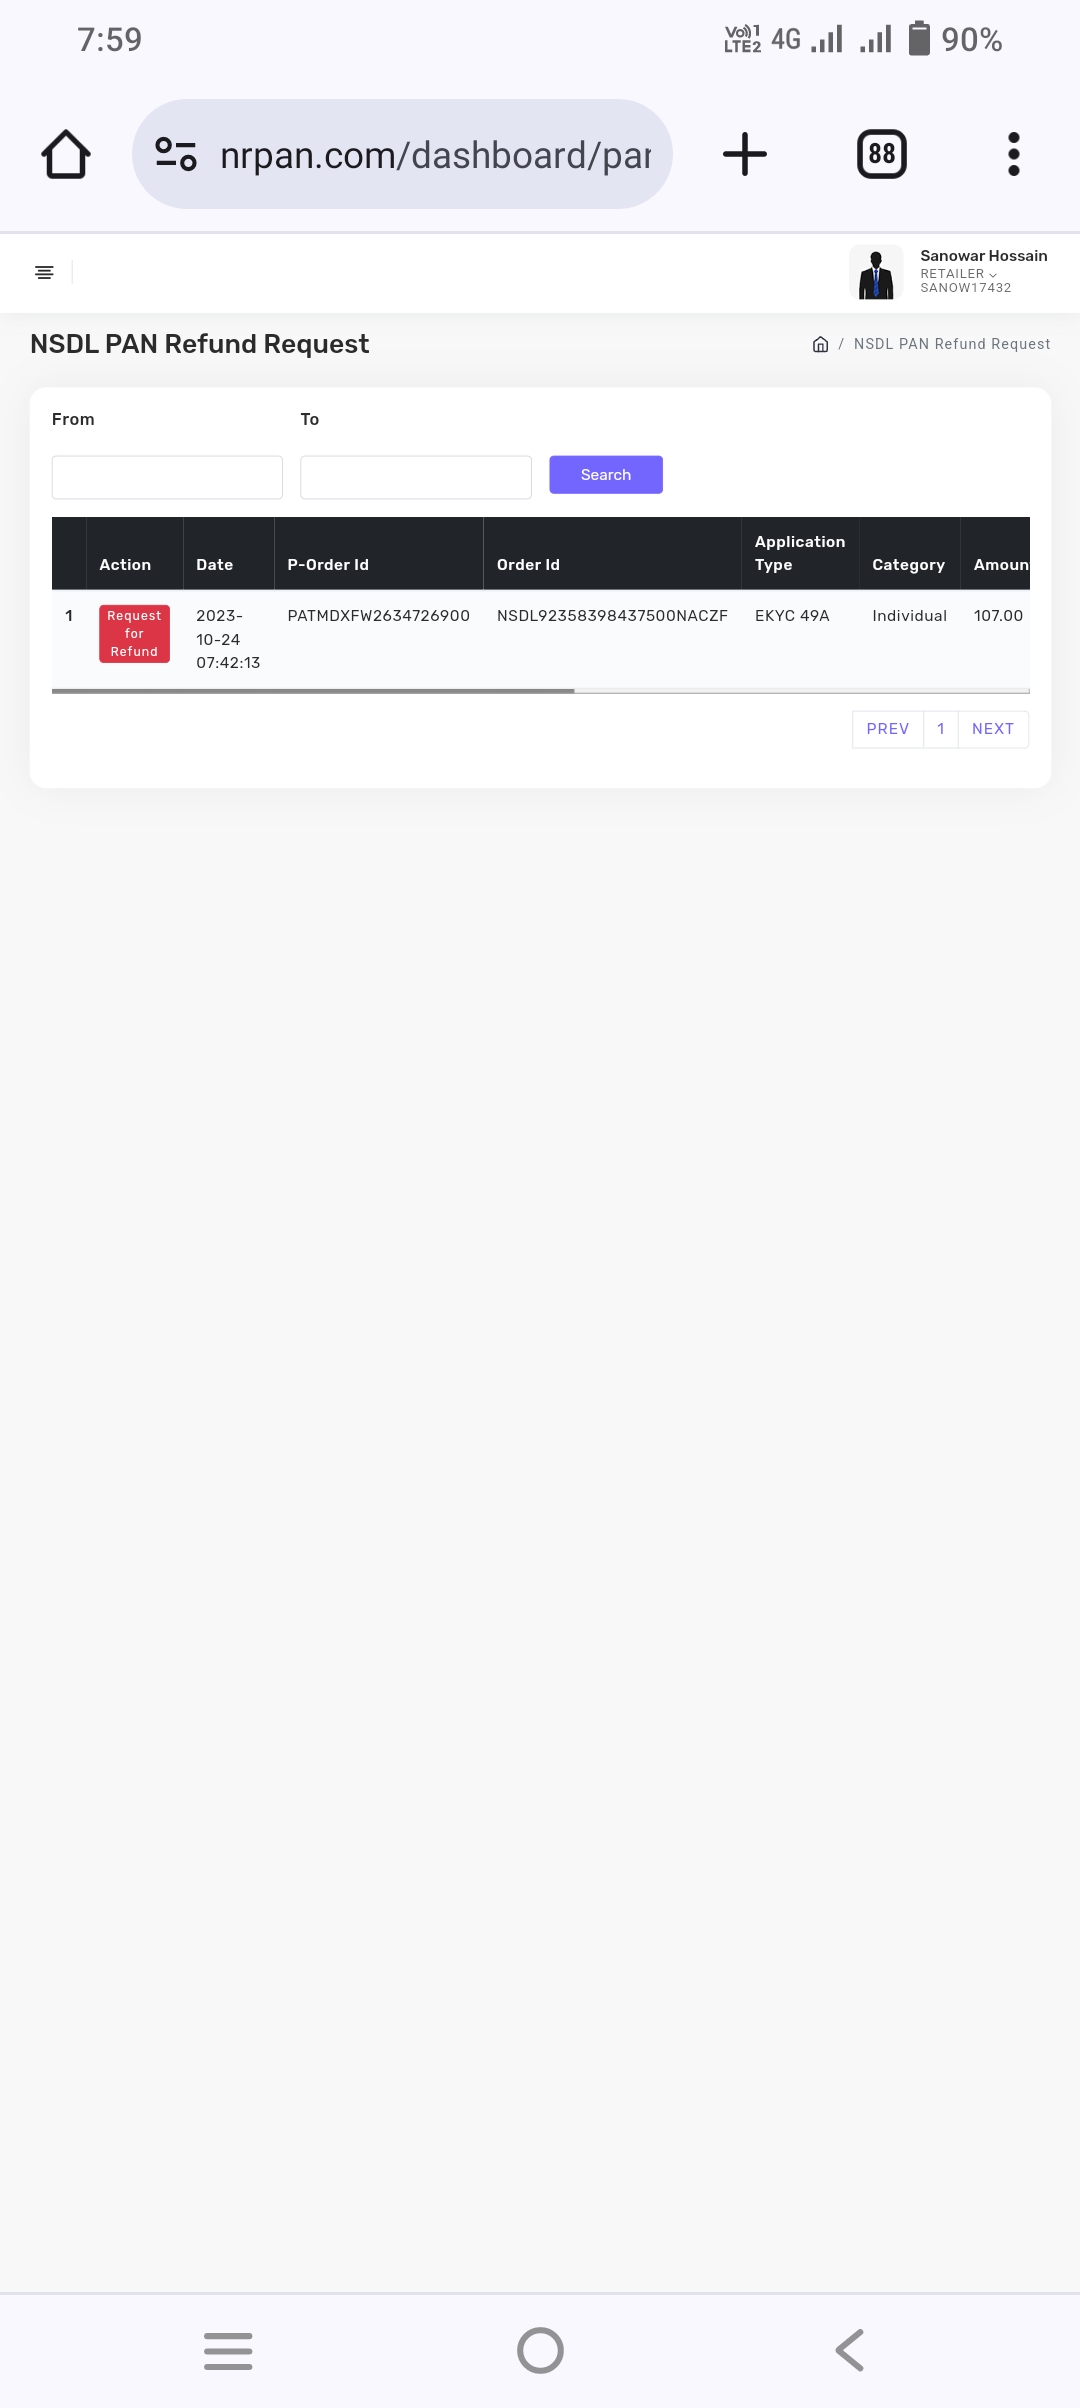1080x2408 pixels.
Task: Click the Search button
Action: coord(606,475)
